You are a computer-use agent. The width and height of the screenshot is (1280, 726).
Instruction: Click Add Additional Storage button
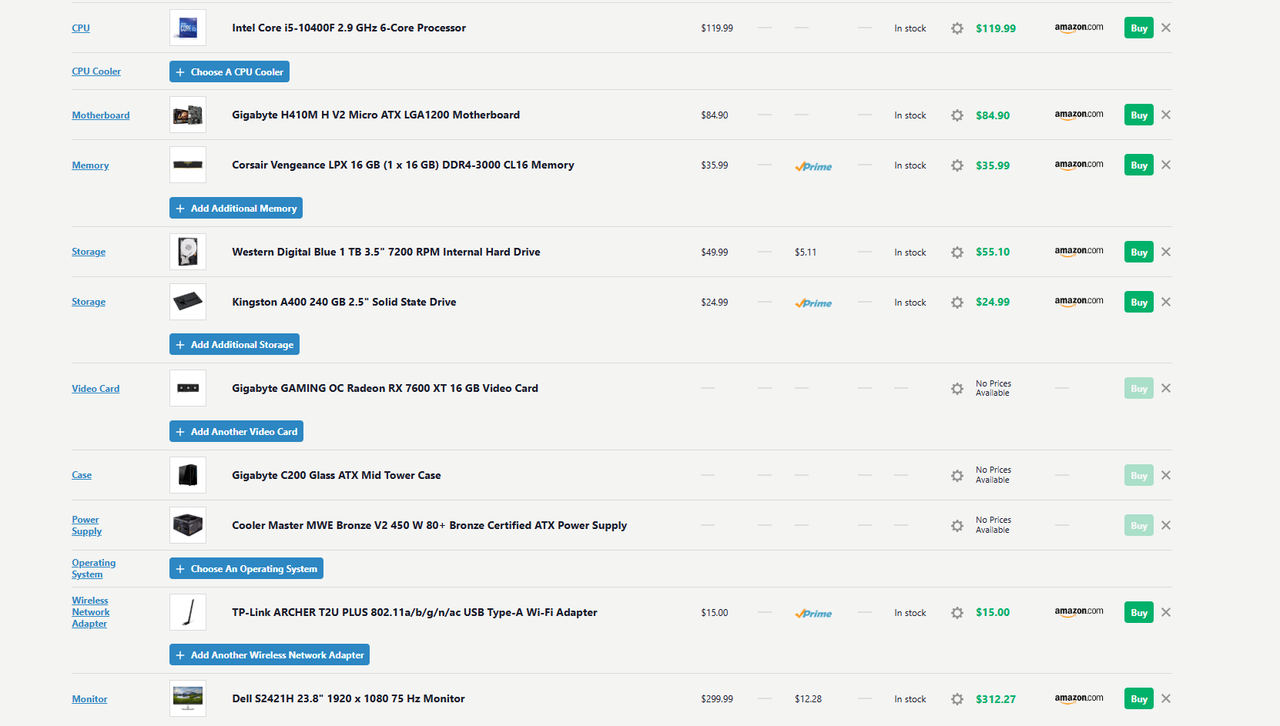pos(234,345)
